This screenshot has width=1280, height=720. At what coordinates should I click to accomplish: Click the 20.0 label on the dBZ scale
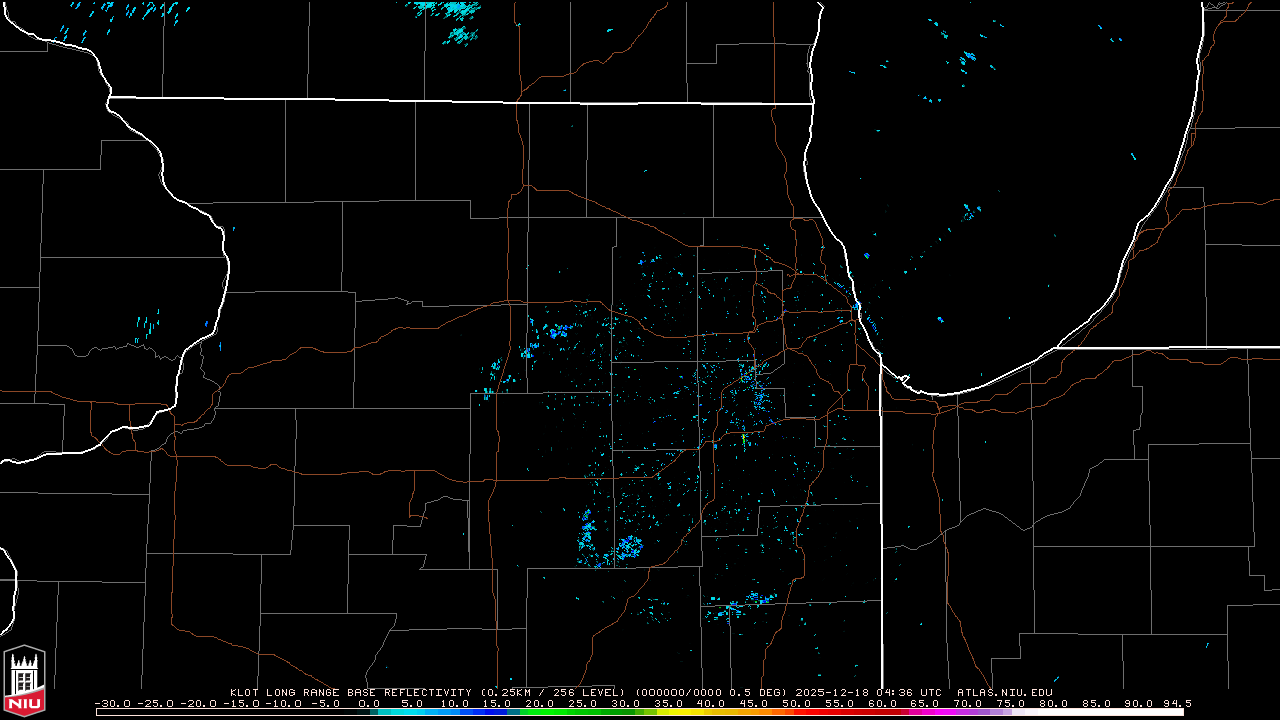(540, 703)
